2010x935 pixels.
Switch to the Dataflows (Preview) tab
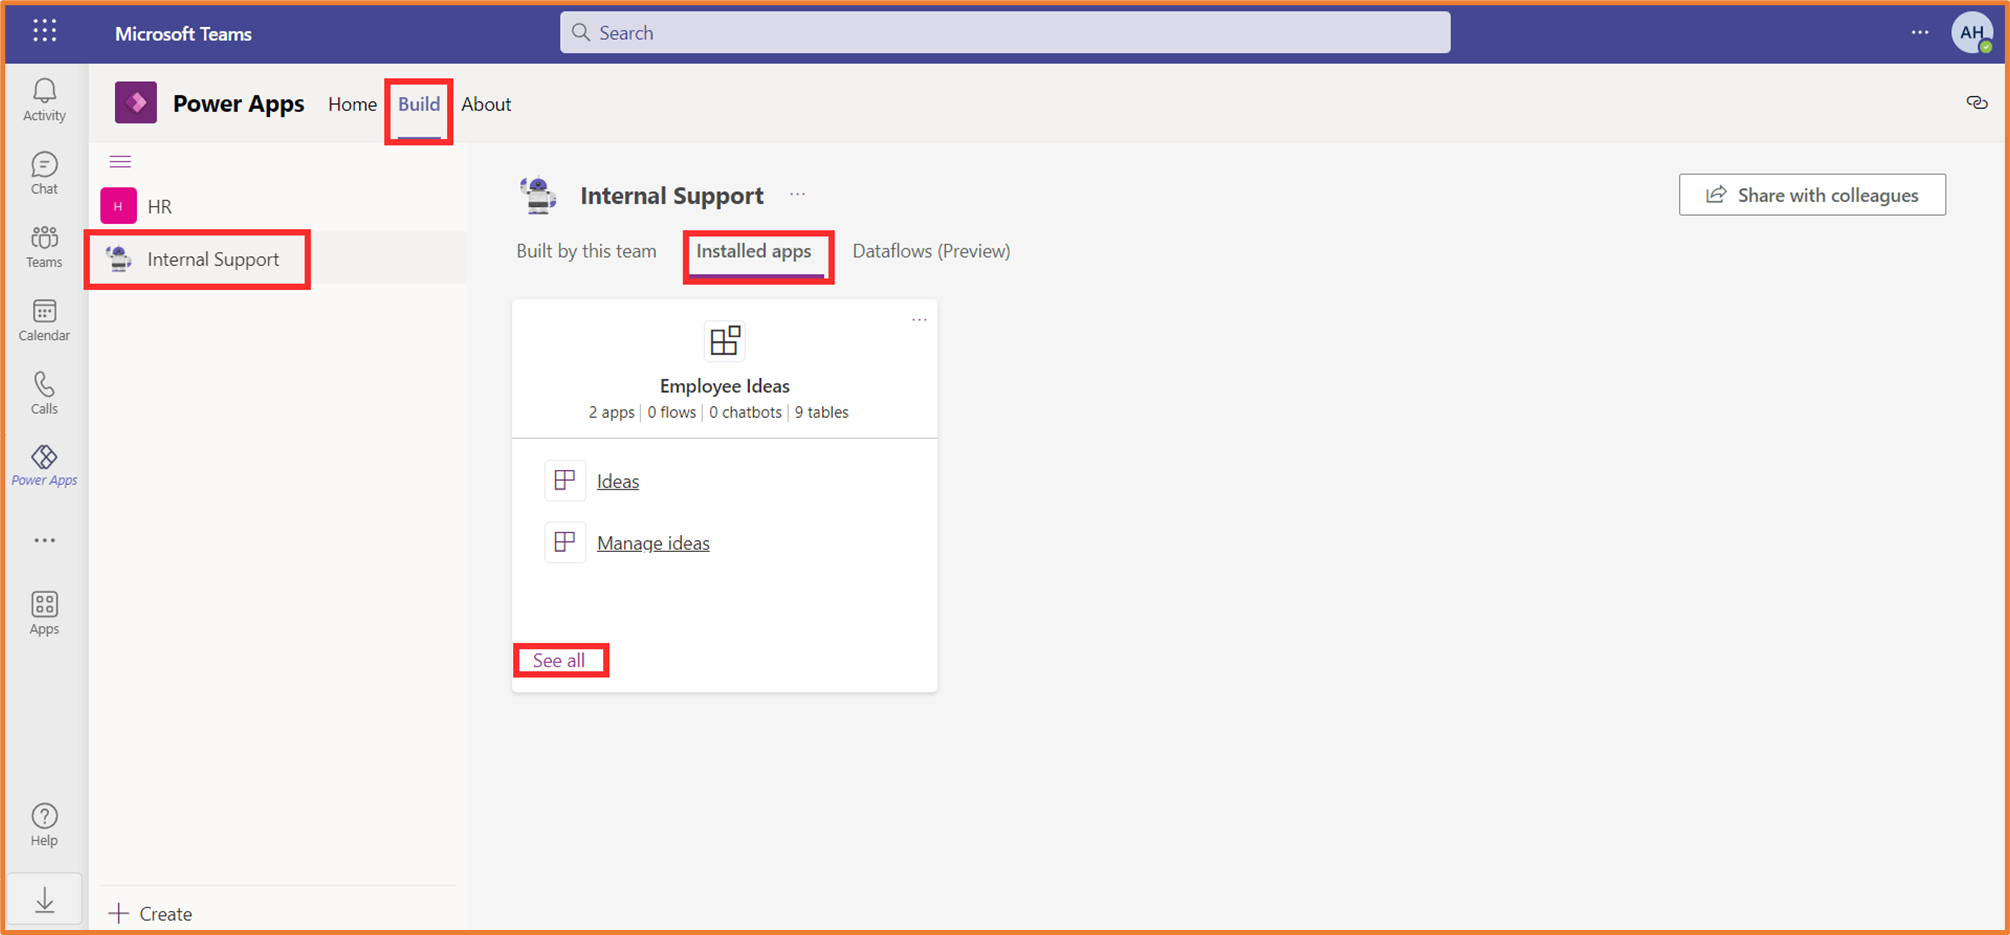(x=930, y=251)
